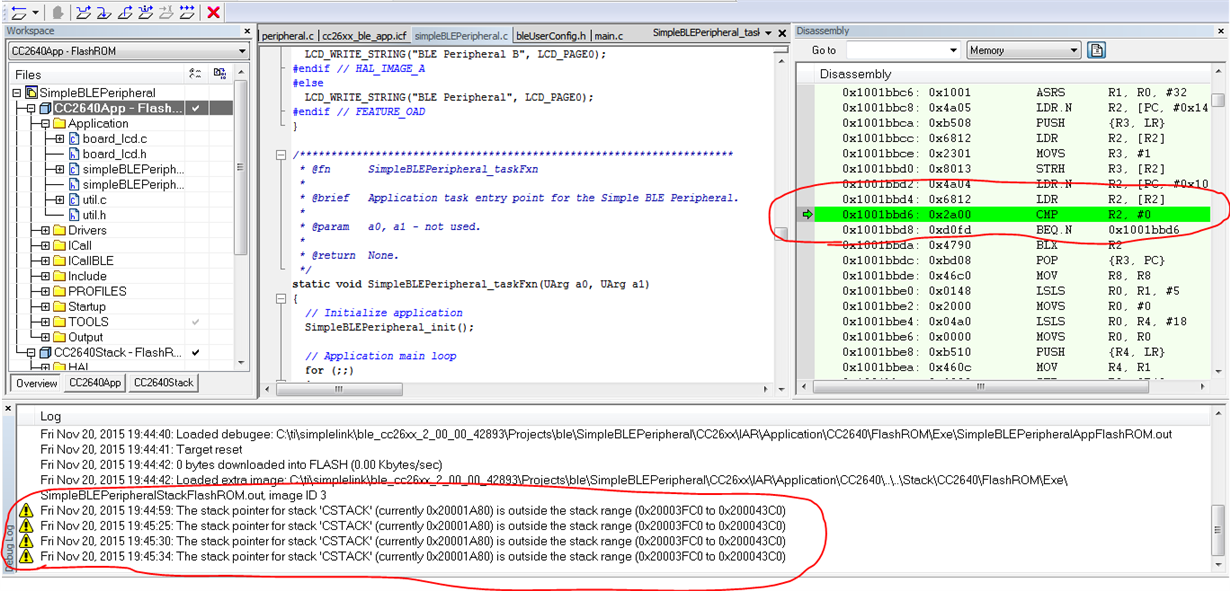Switch to the bleUserConfig.h editor tab

tap(553, 33)
